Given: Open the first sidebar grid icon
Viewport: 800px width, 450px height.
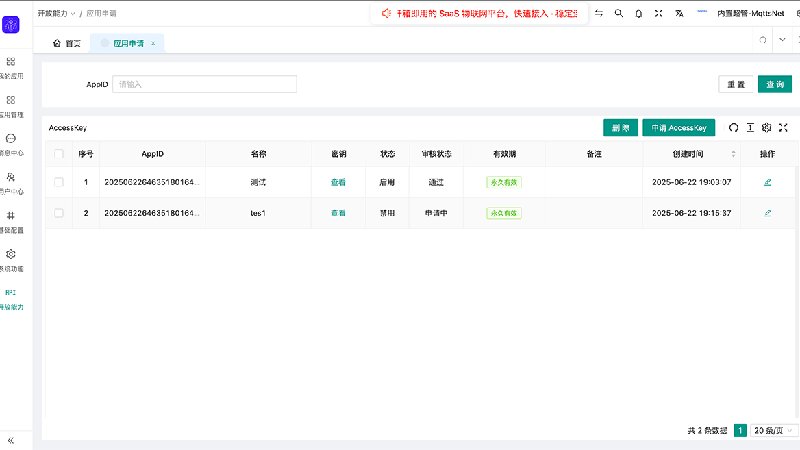Looking at the screenshot, I should (x=11, y=62).
